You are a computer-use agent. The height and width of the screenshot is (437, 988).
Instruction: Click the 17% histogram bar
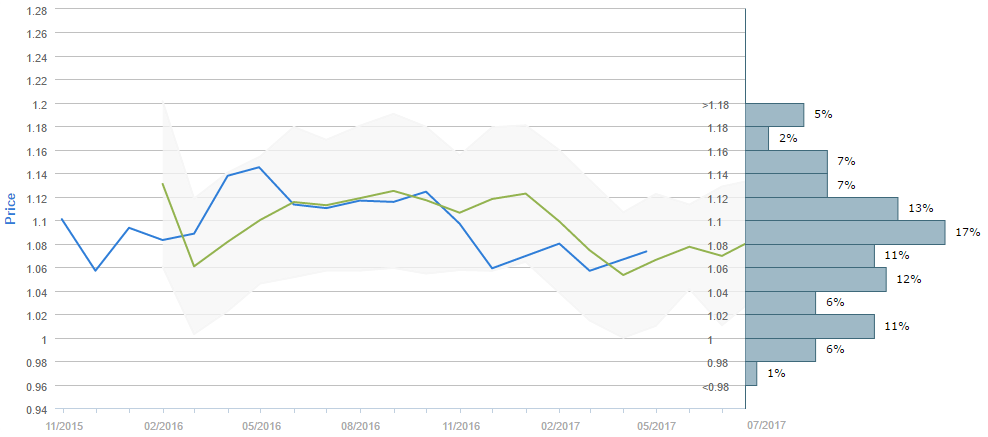pos(845,232)
